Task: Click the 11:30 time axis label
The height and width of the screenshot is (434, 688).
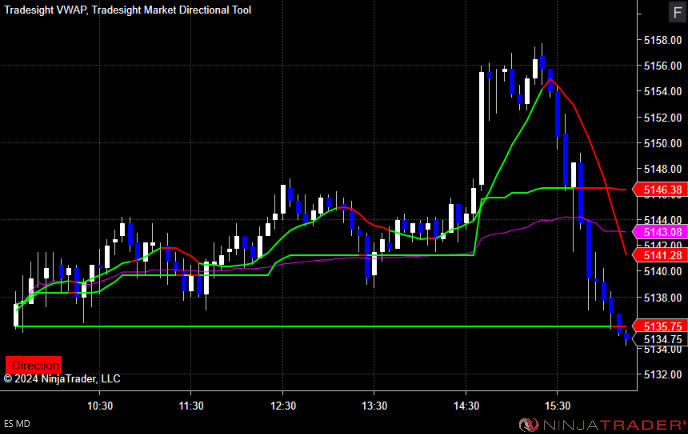Action: [191, 406]
